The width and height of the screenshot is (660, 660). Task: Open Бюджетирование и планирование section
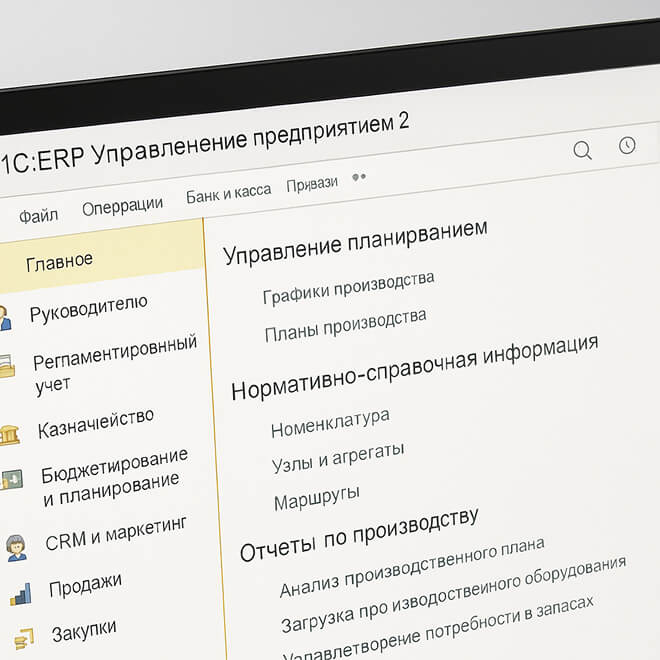[x=114, y=476]
